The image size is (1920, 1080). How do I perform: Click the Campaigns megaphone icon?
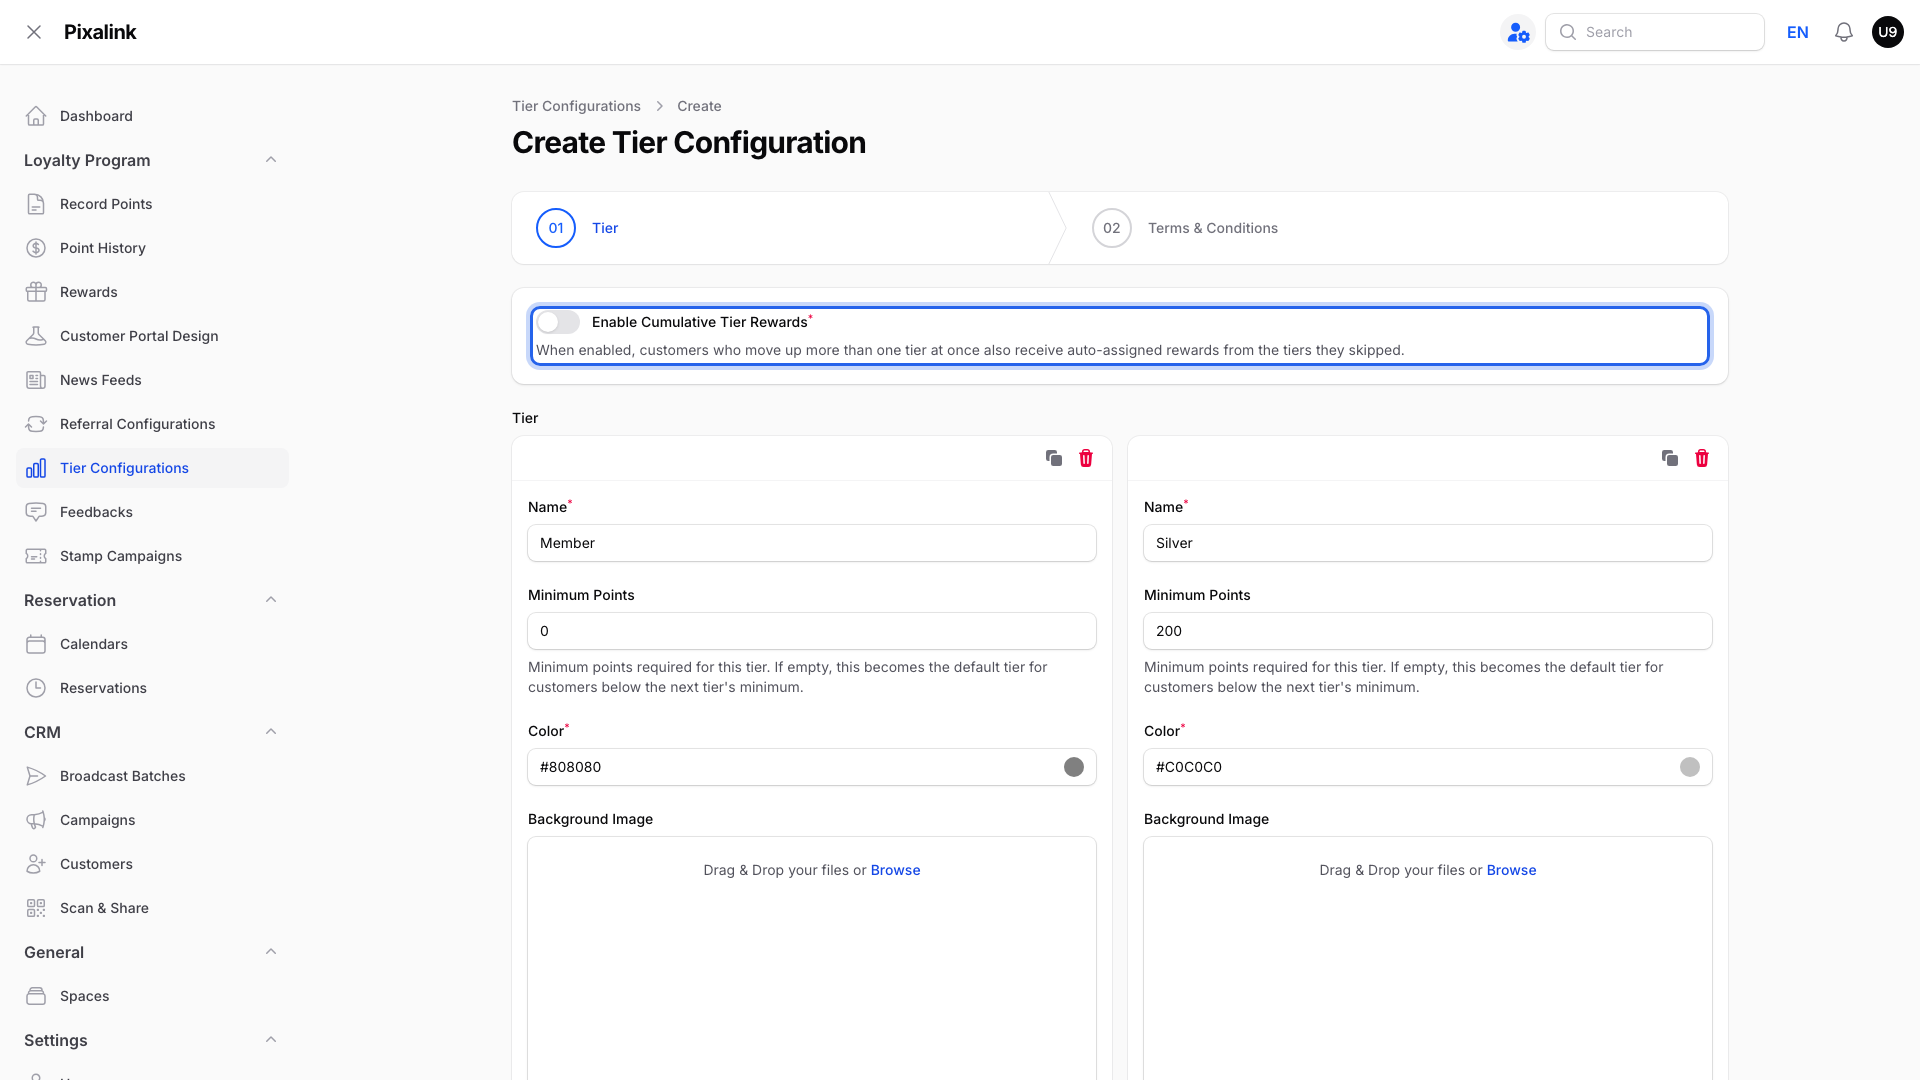point(36,820)
